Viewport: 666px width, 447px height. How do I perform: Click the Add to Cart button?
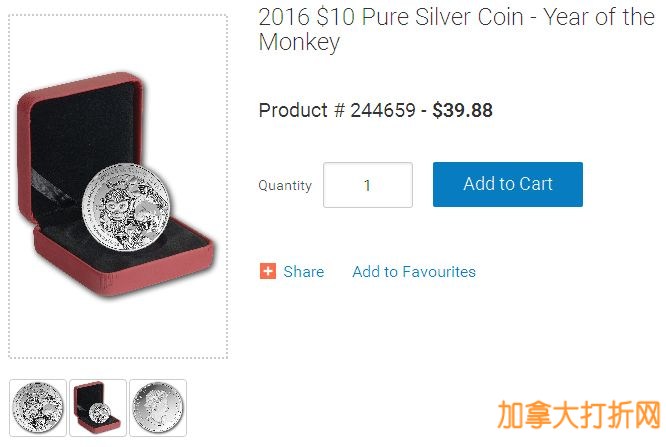pyautogui.click(x=508, y=184)
